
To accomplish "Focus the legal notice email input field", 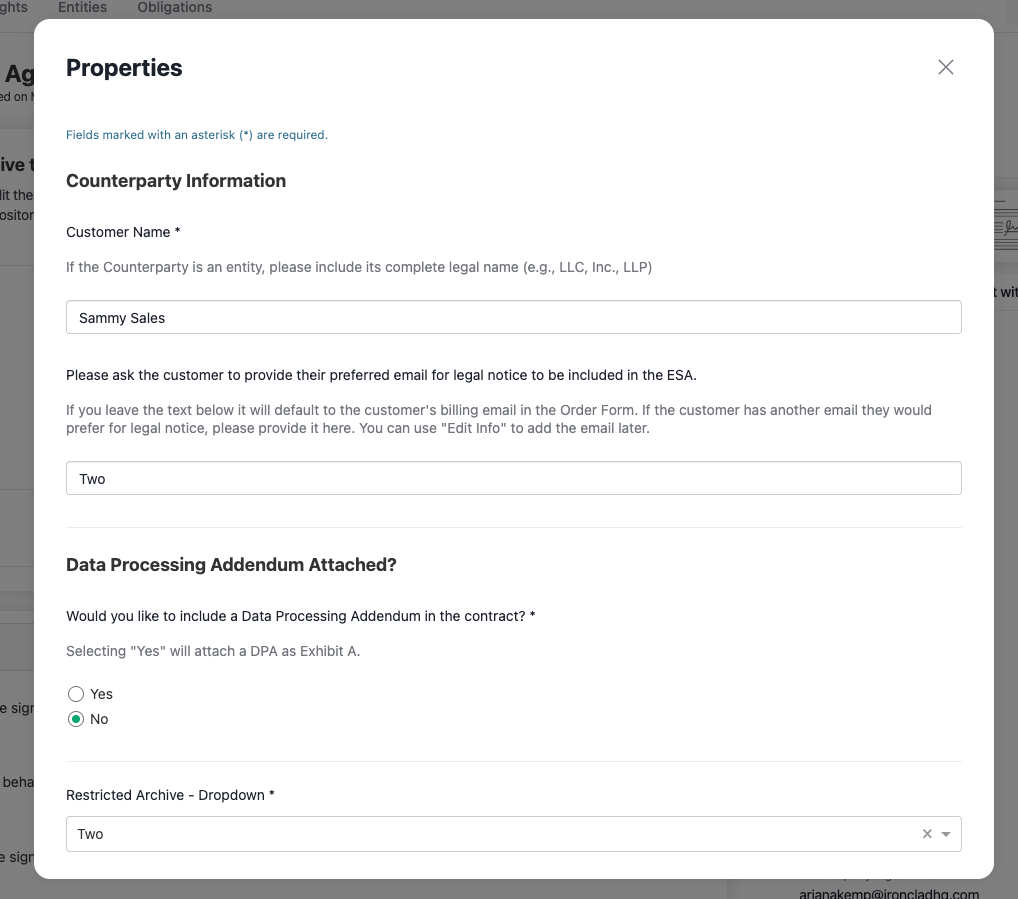I will point(513,479).
